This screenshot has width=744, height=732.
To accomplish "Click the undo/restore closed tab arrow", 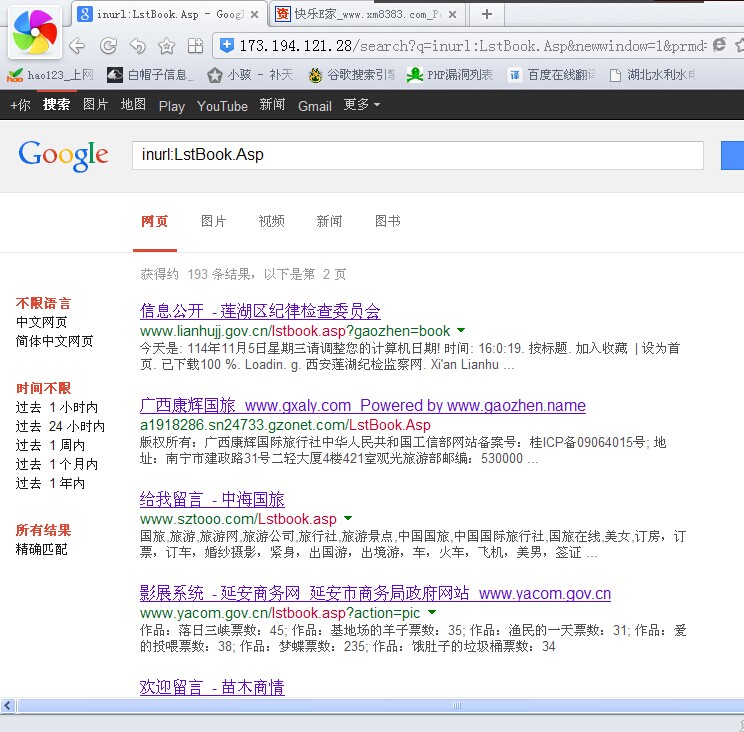I will [138, 46].
